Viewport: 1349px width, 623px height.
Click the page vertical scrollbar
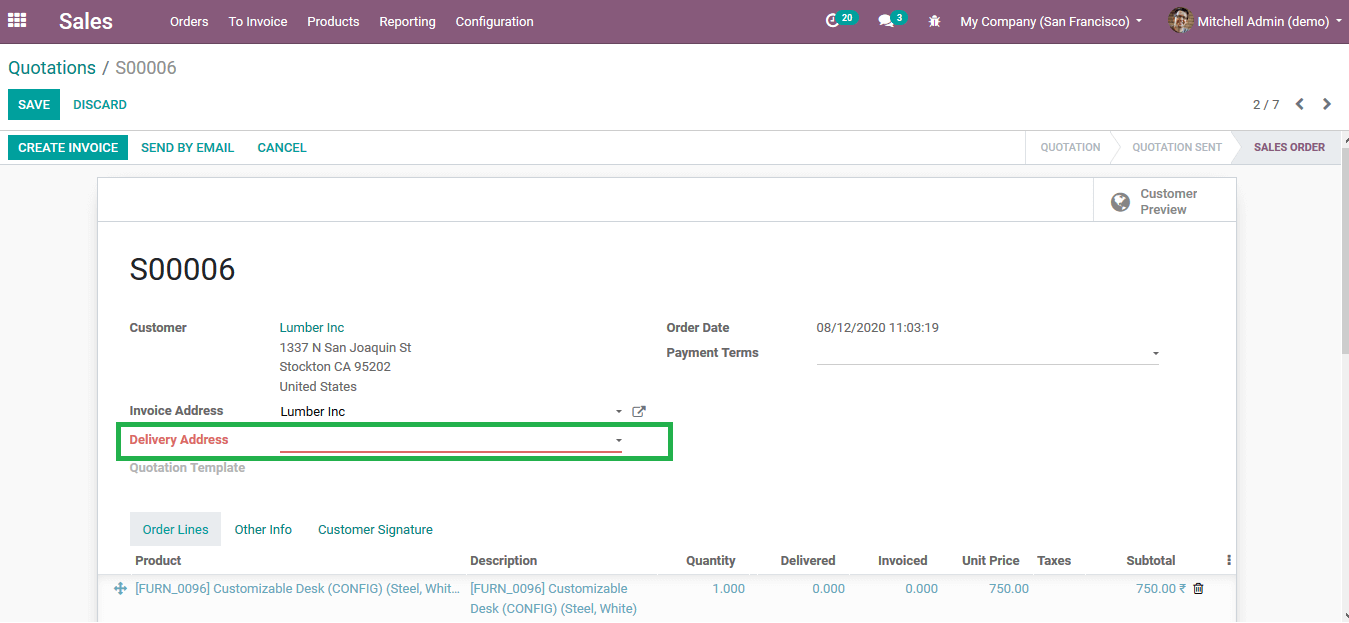1344,250
